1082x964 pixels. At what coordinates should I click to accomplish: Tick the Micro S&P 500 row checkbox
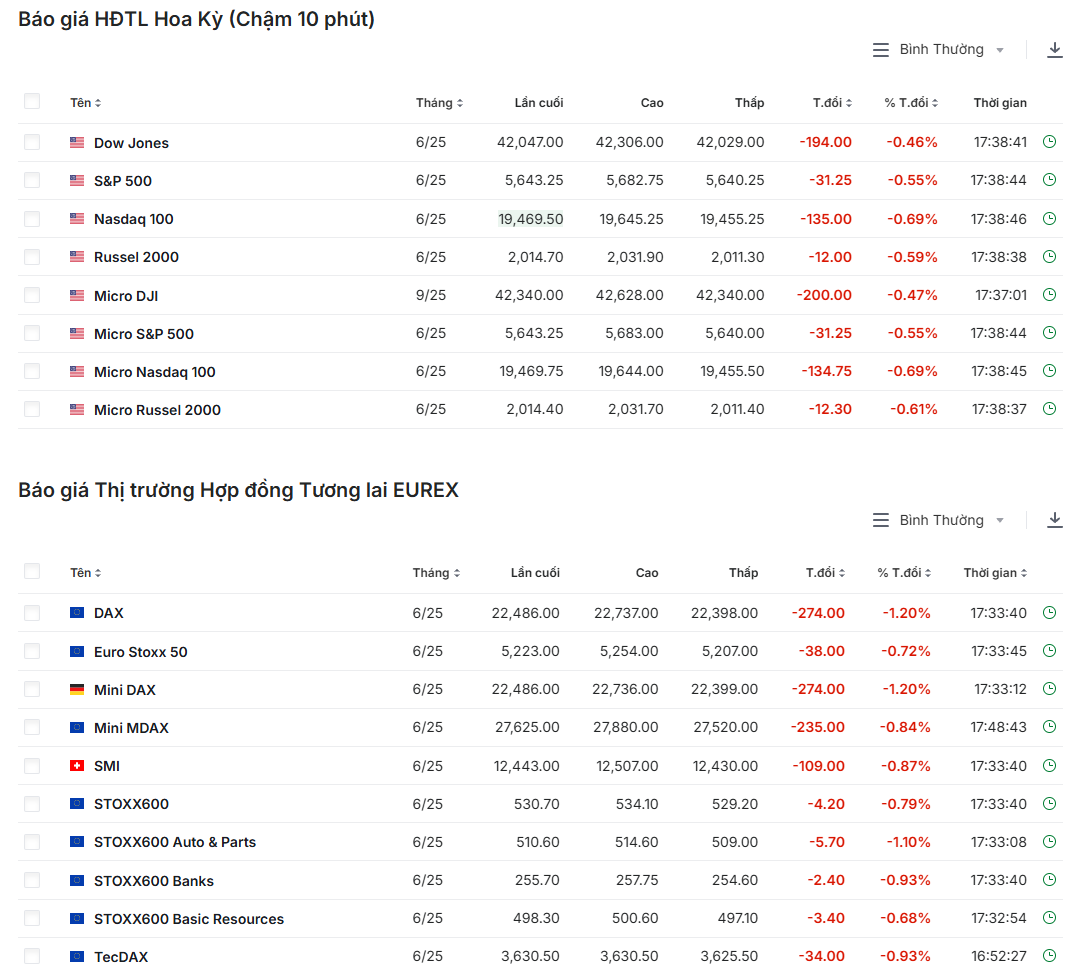[x=32, y=333]
